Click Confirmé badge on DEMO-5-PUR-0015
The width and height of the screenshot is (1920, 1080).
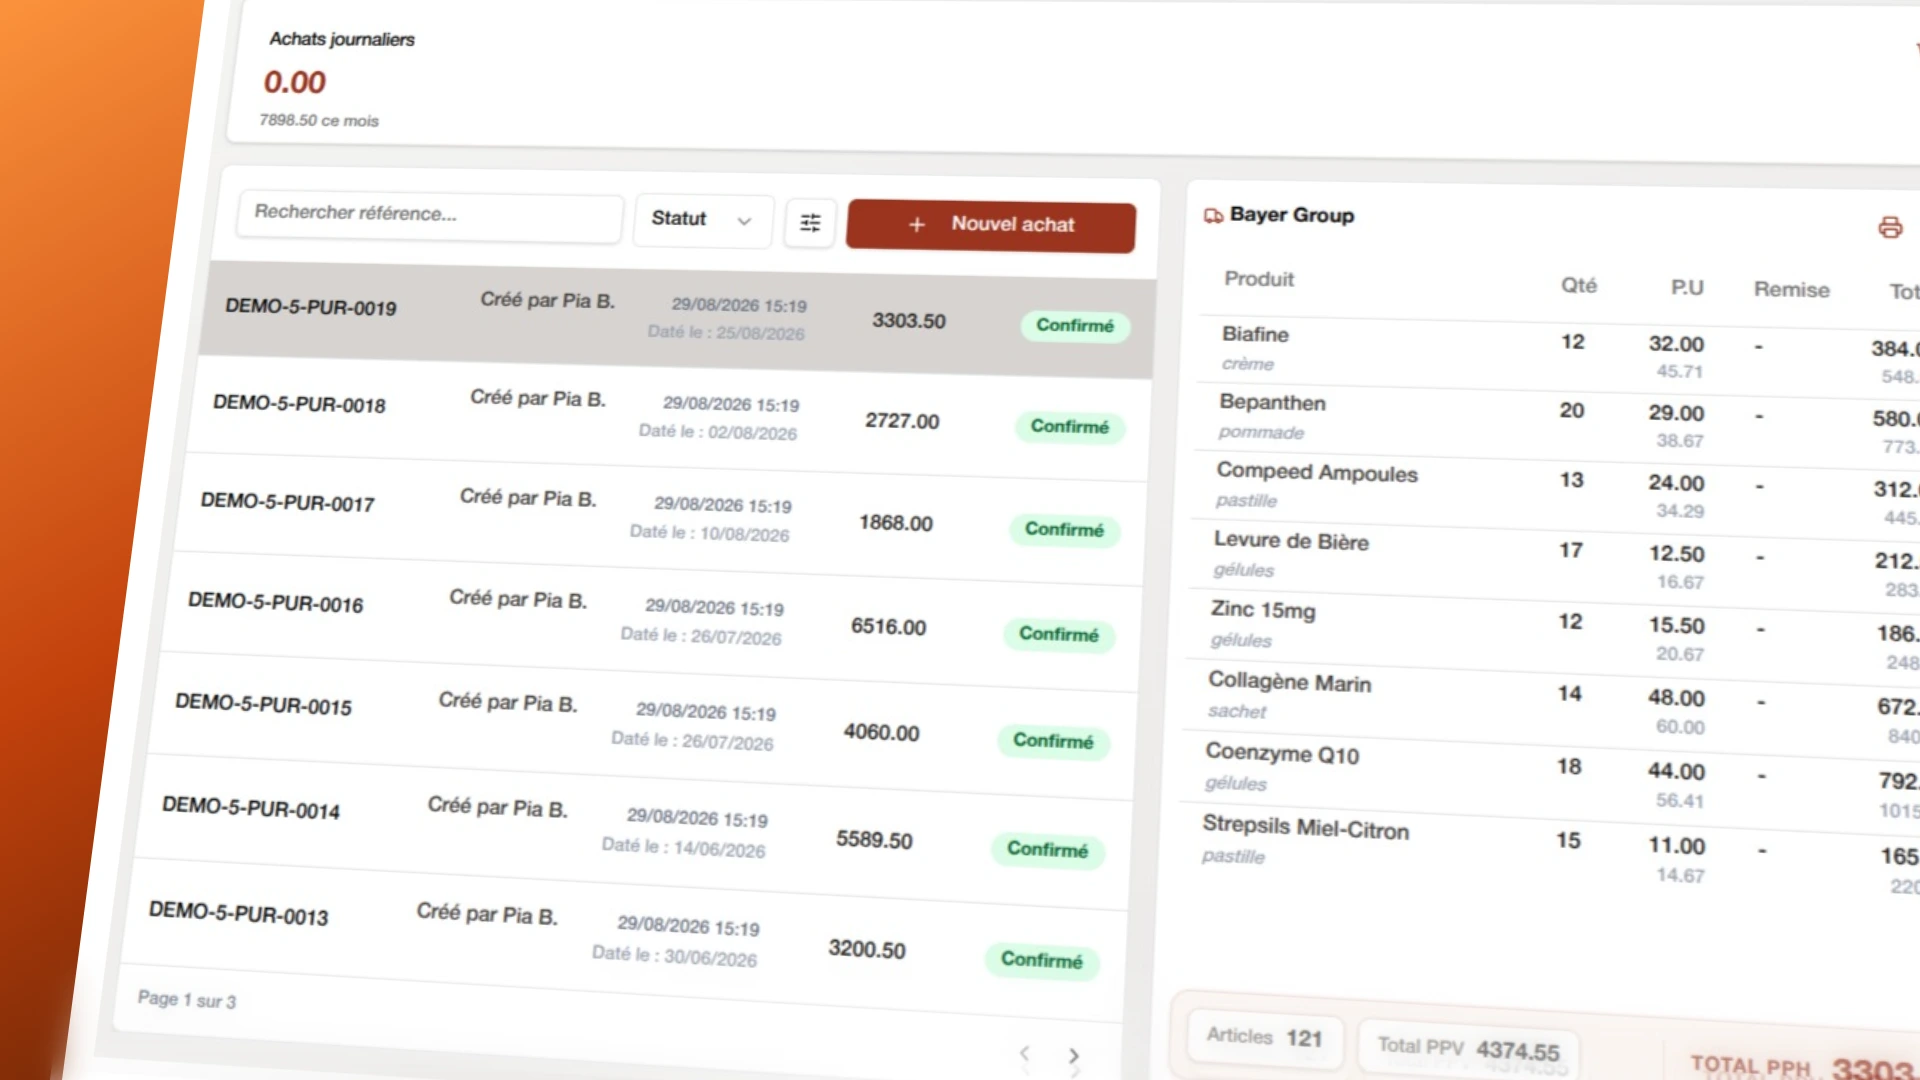pos(1053,741)
